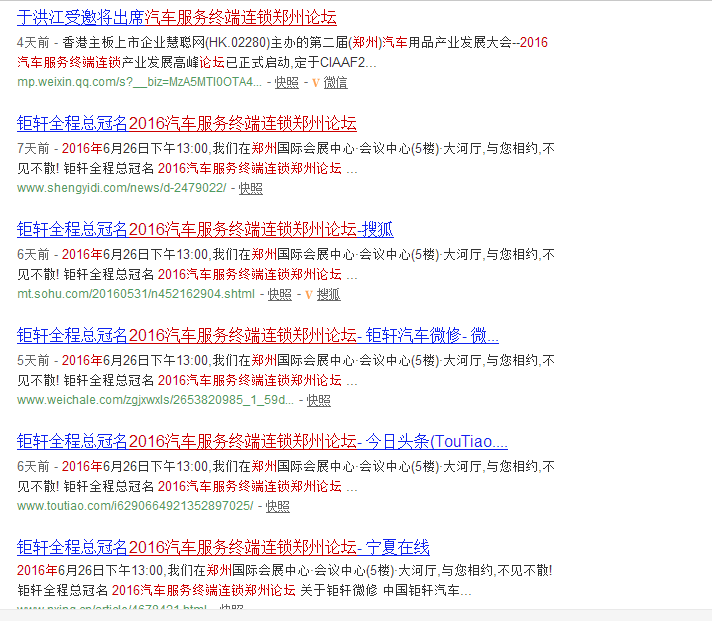Open 快照 for www.weichale.com result
Viewport: 712px width, 621px height.
[319, 400]
